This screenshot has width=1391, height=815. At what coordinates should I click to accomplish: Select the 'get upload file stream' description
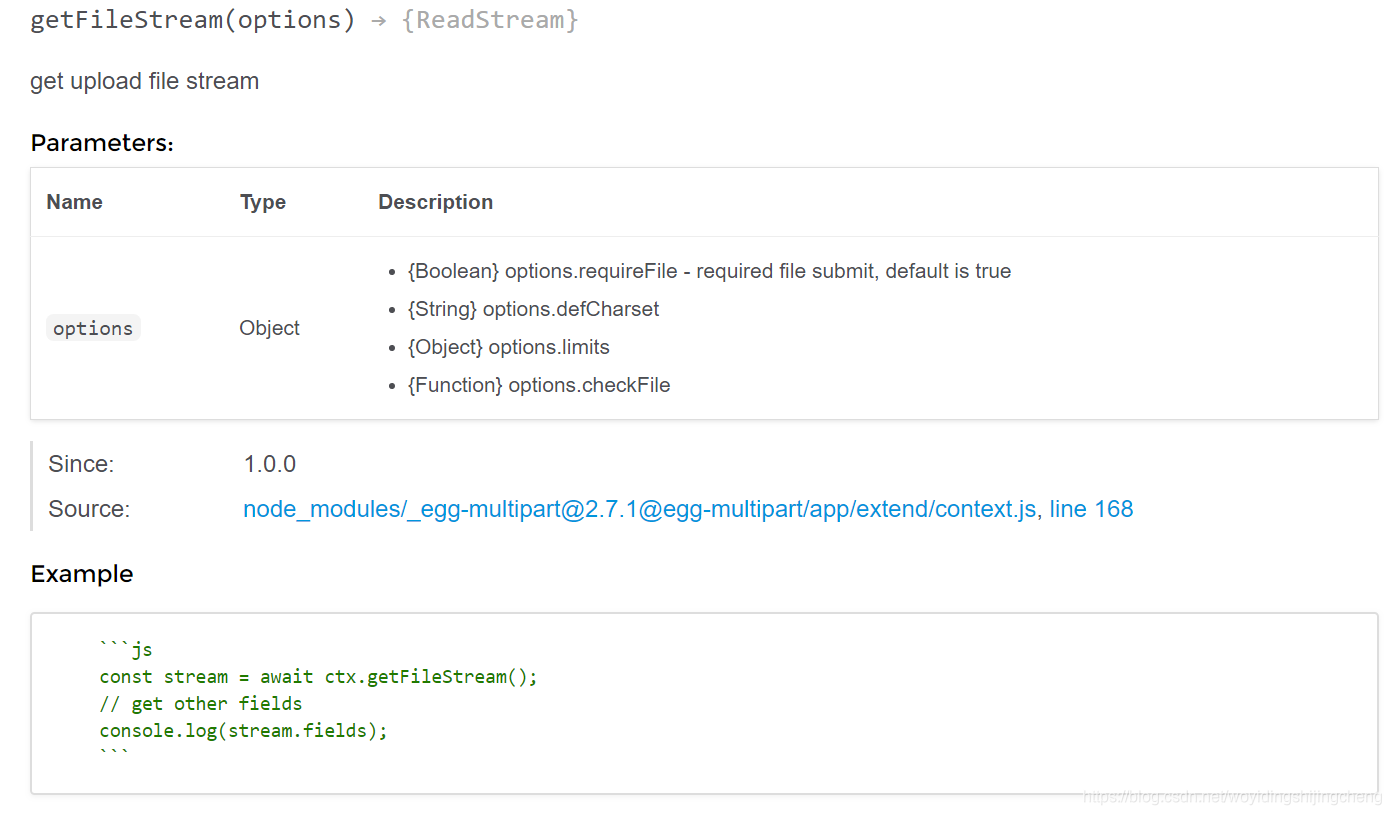[144, 81]
